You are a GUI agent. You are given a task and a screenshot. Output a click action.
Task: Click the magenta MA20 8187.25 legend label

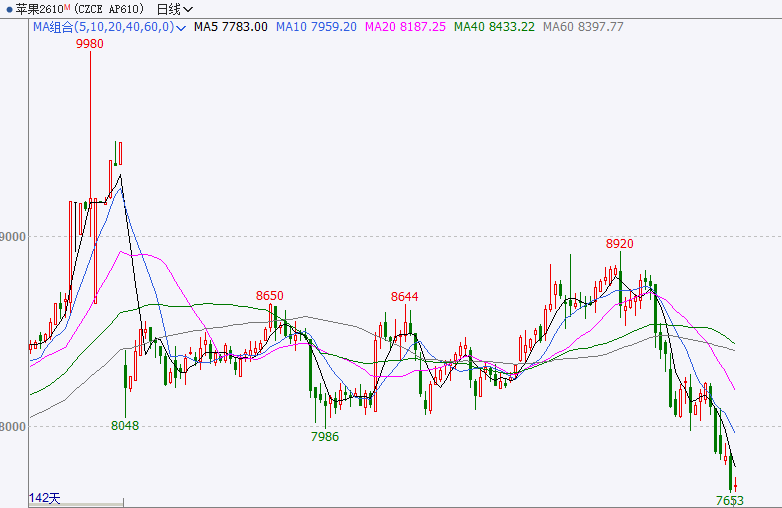click(405, 27)
